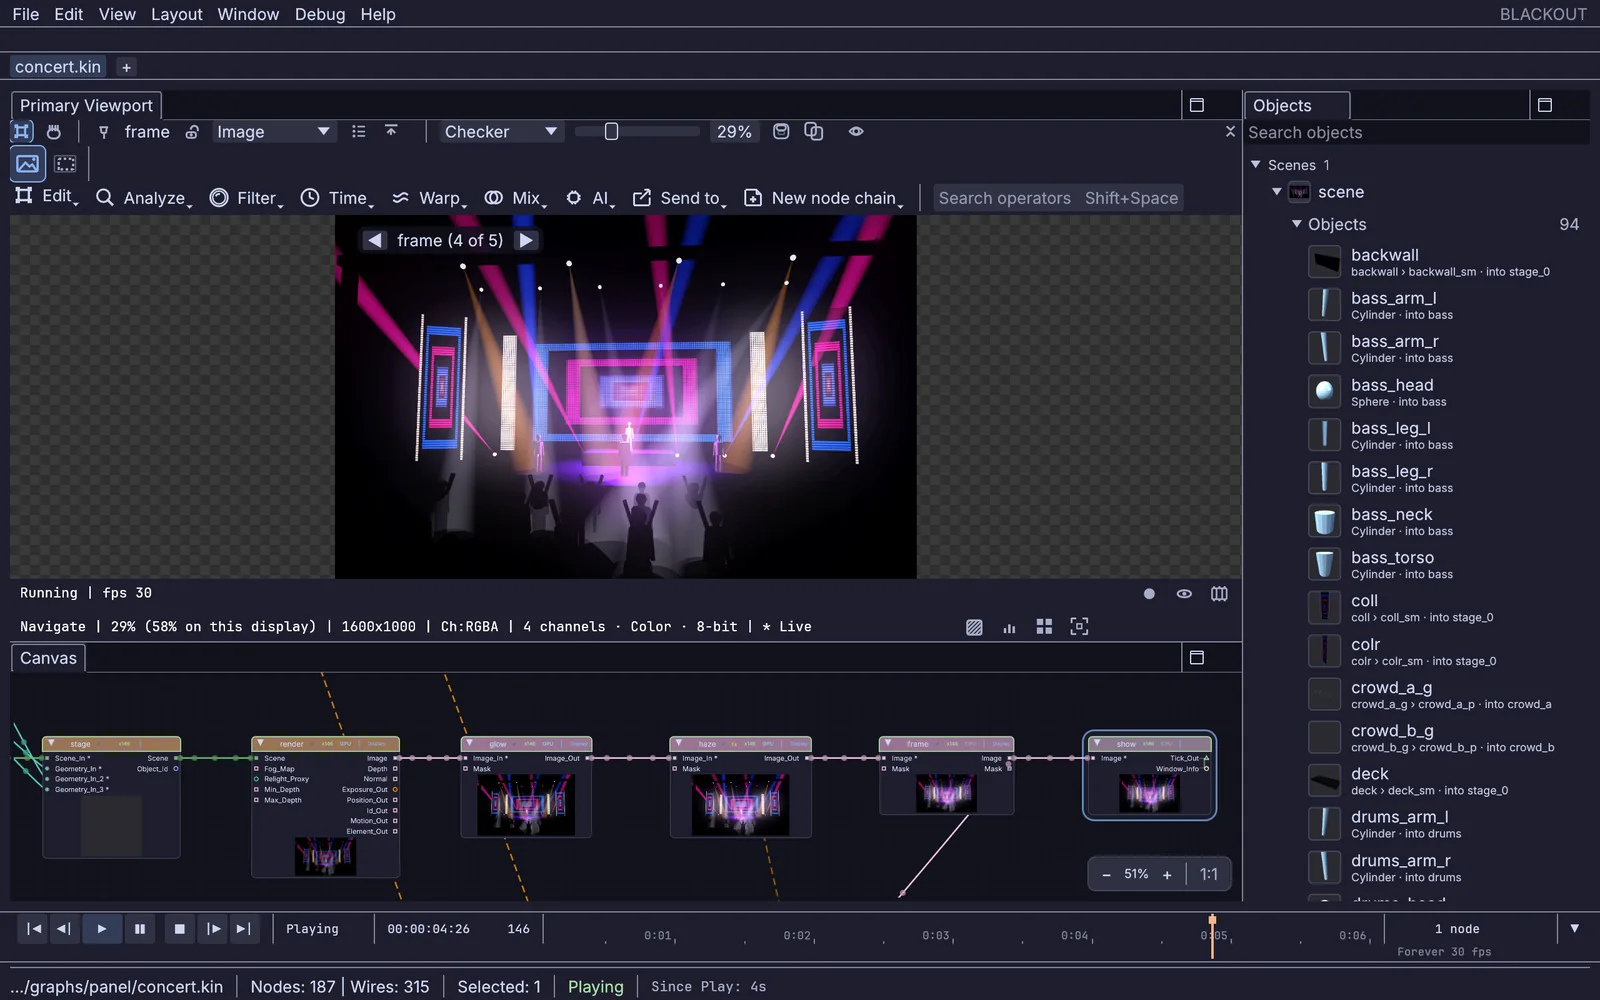The width and height of the screenshot is (1600, 1000).
Task: Click the upload arrow icon in viewport toolbar
Action: (x=391, y=131)
